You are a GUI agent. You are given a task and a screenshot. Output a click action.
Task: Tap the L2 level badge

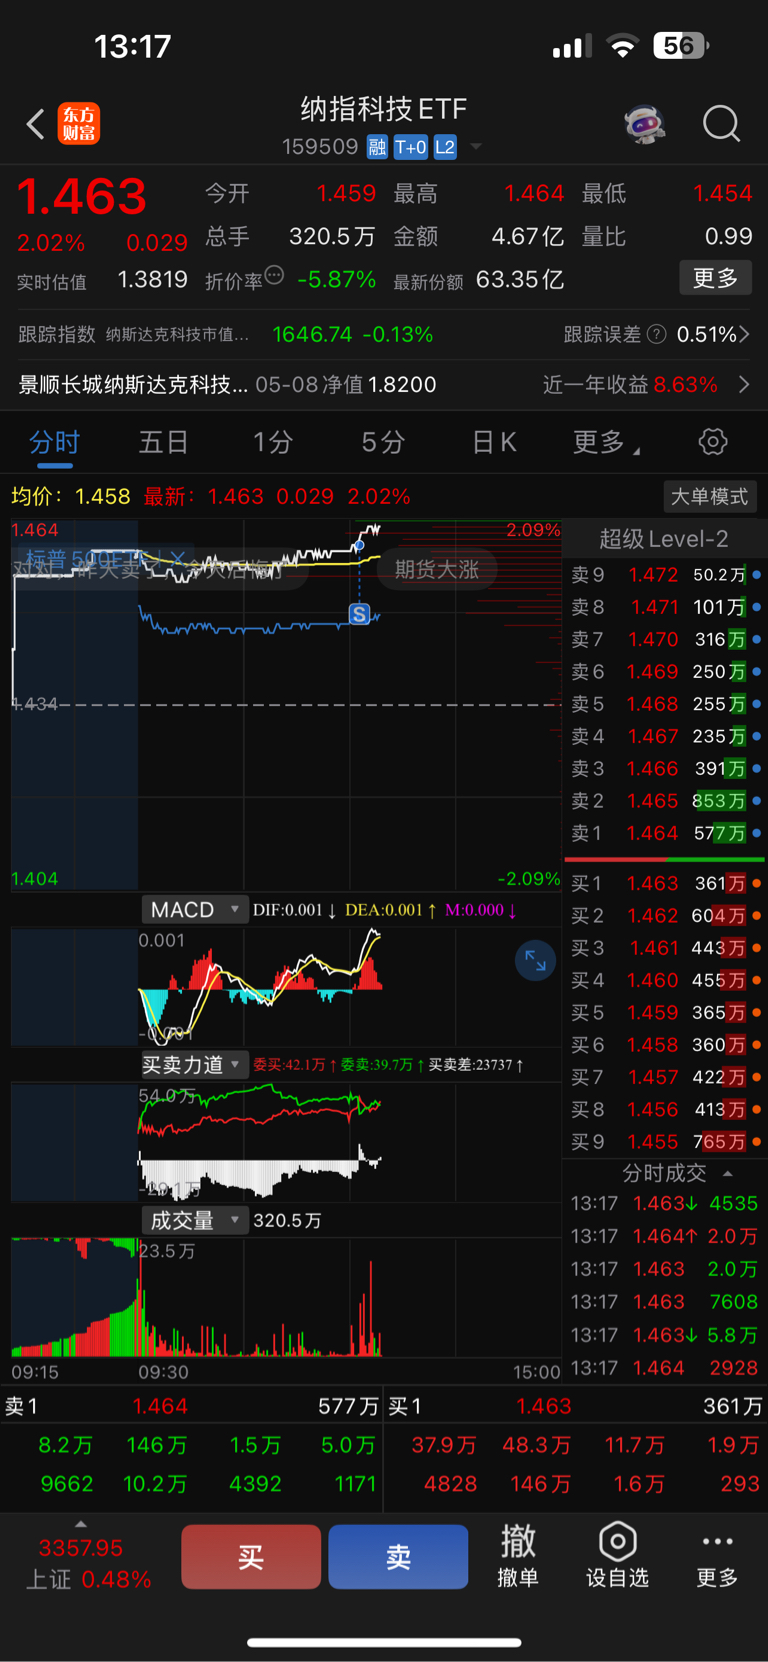click(x=445, y=147)
